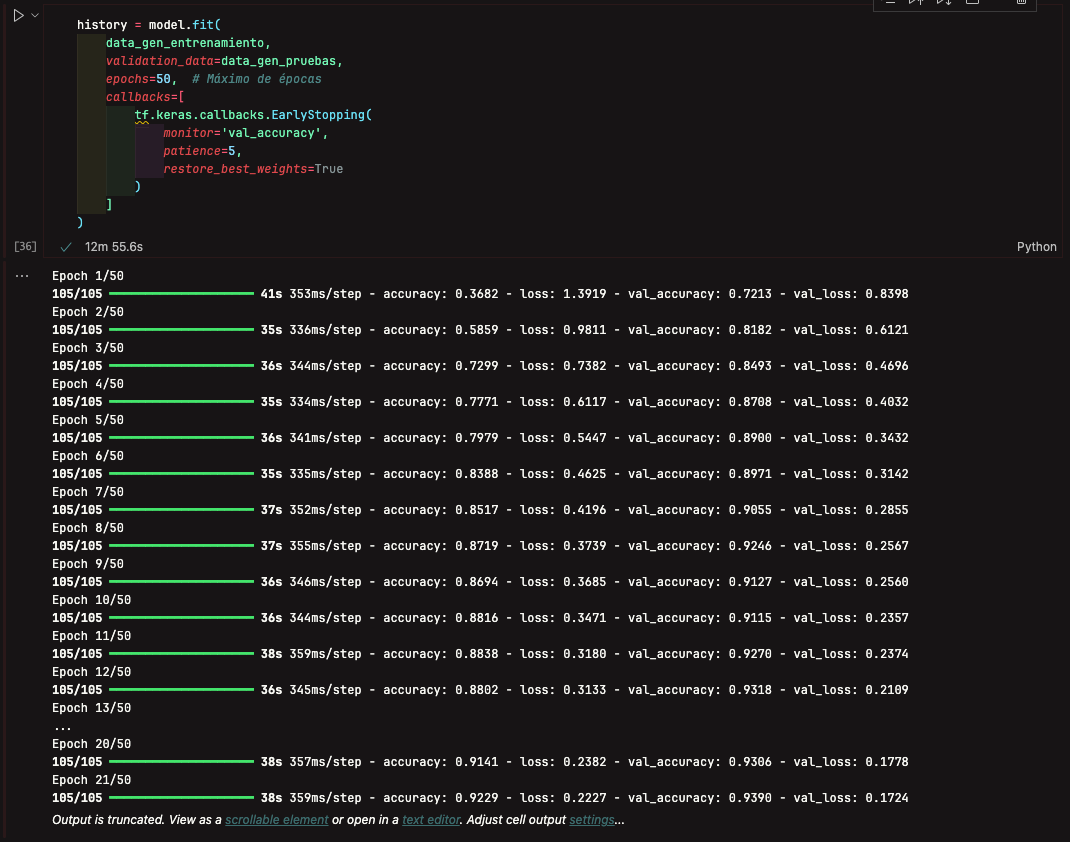Click the Epoch 1/50 progress bar
This screenshot has height=842, width=1070.
(182, 293)
